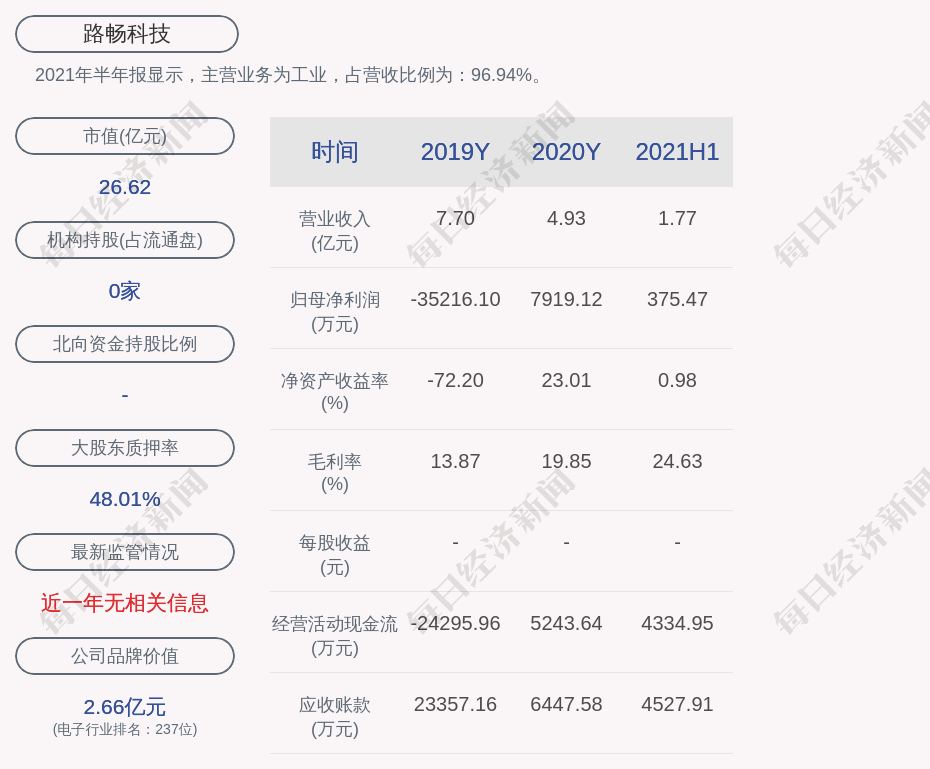Click the 应收账款(万元) row label
Screen dimensions: 930x769
[x=335, y=717]
